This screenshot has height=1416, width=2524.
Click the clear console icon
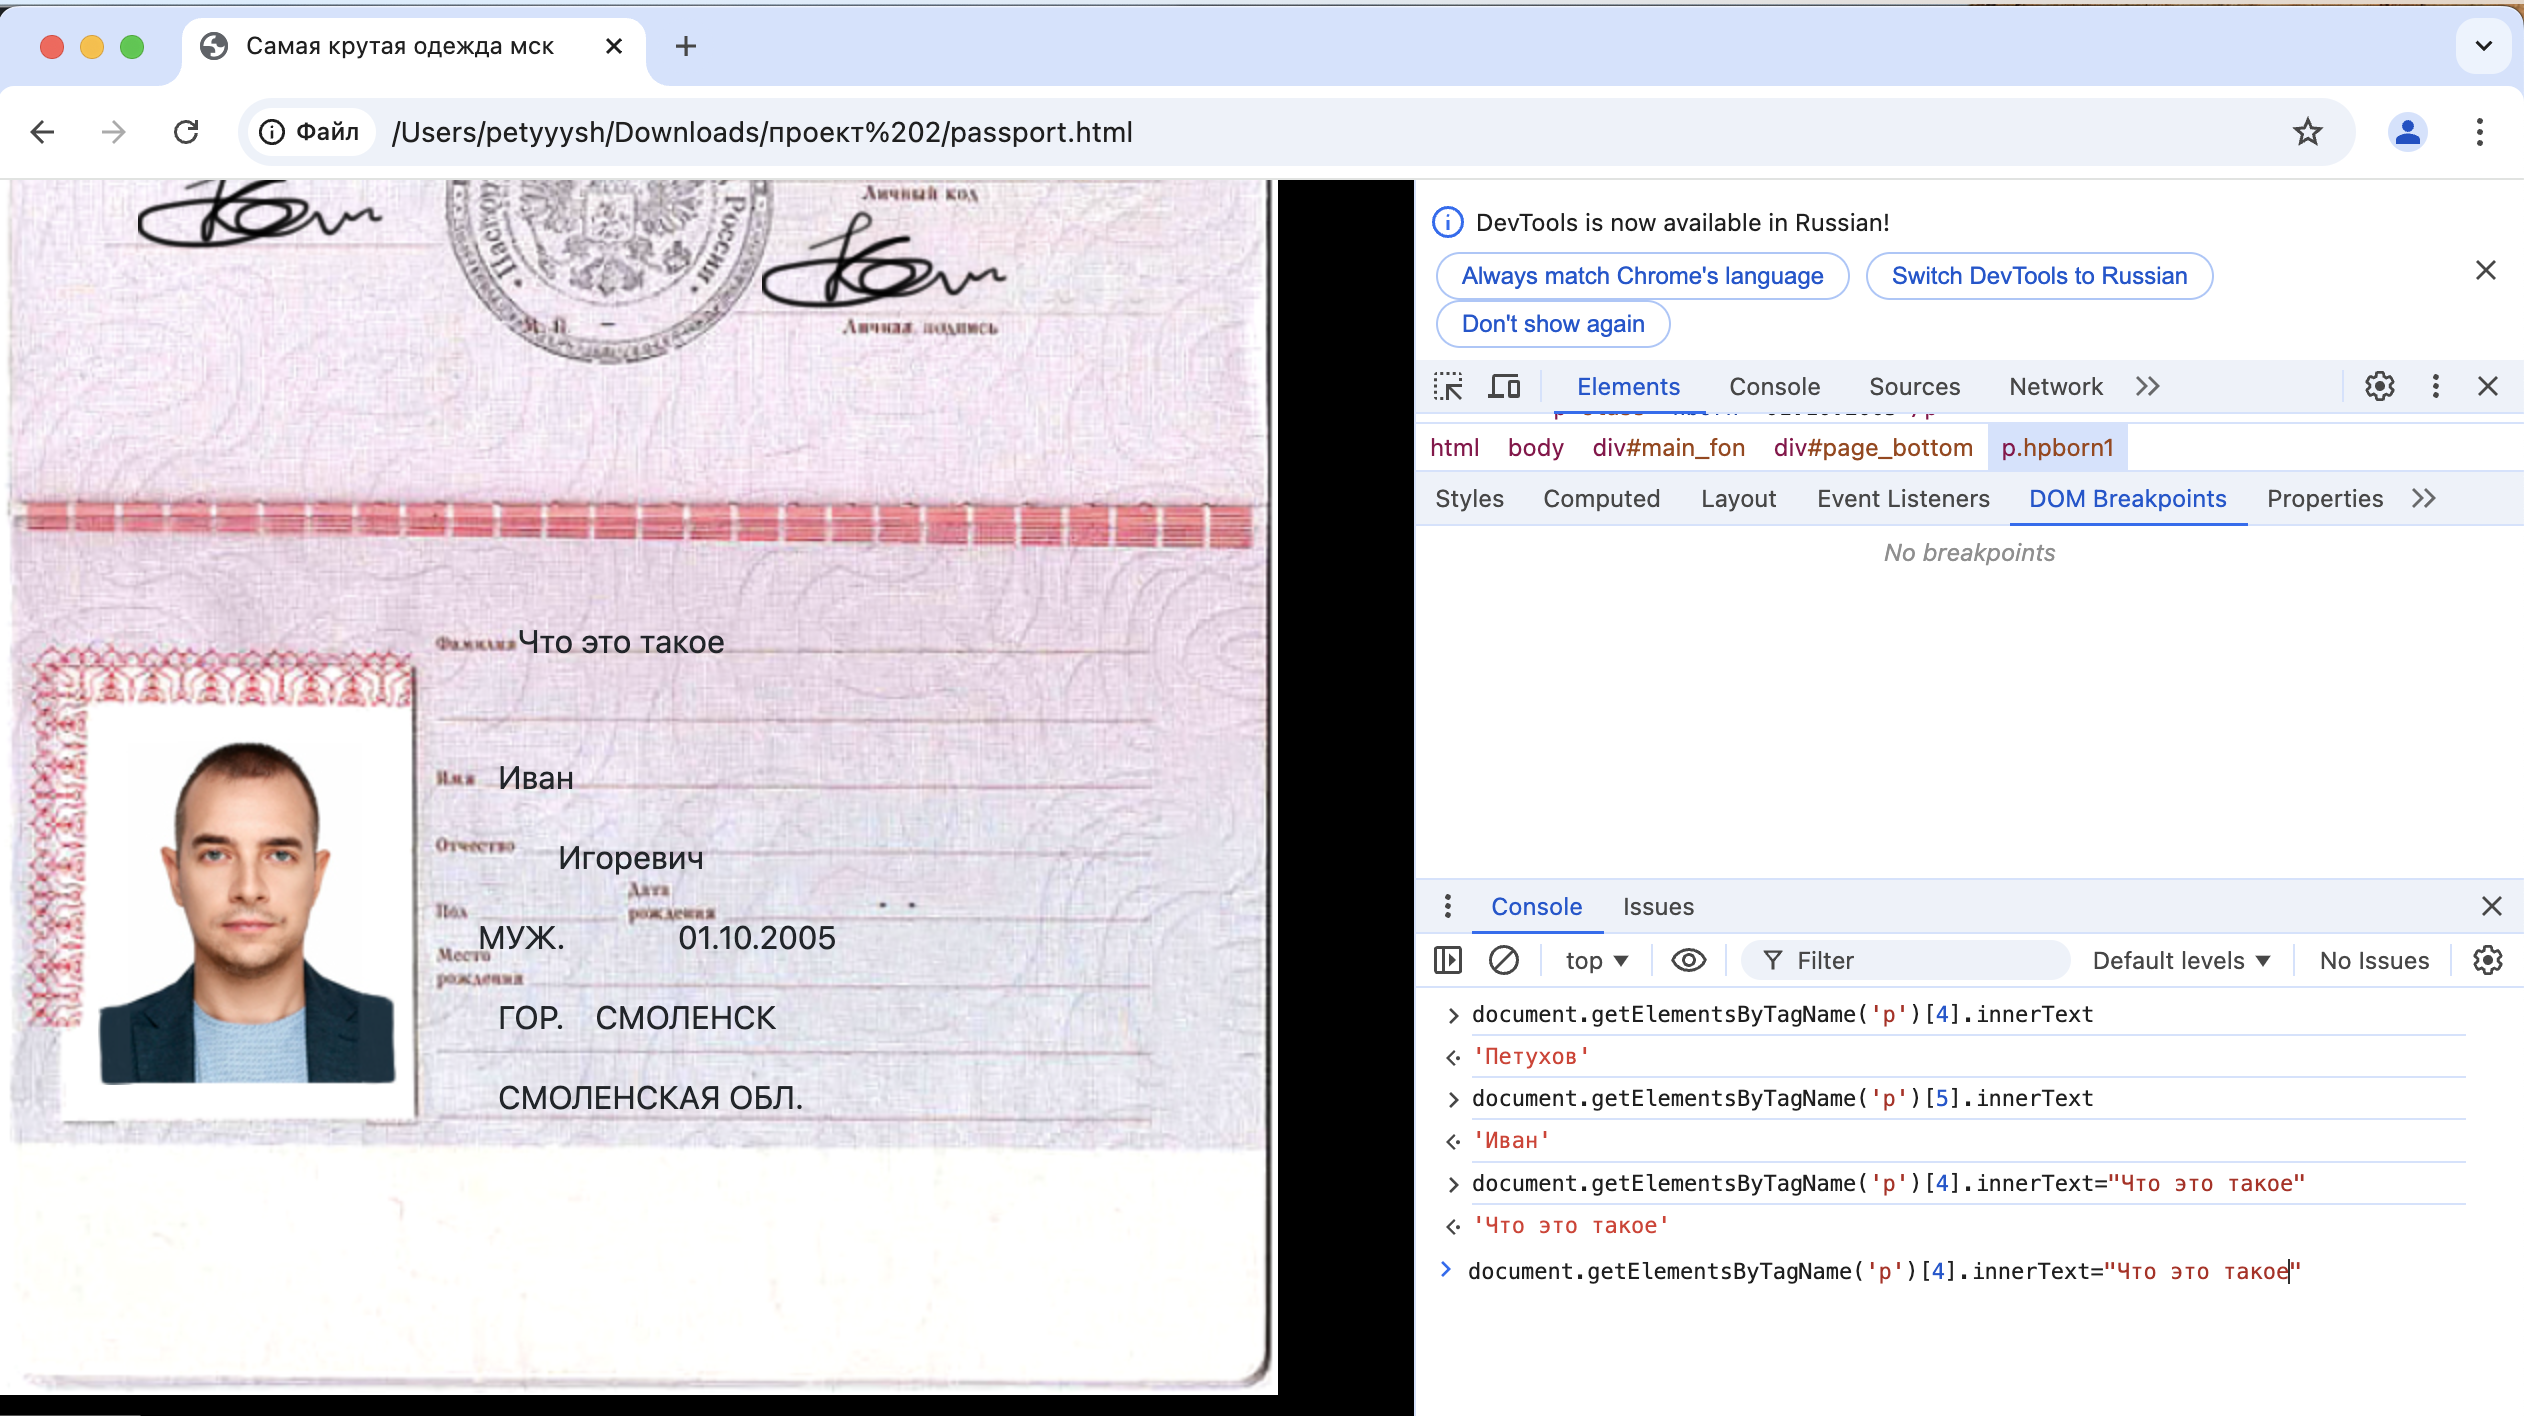(1503, 961)
